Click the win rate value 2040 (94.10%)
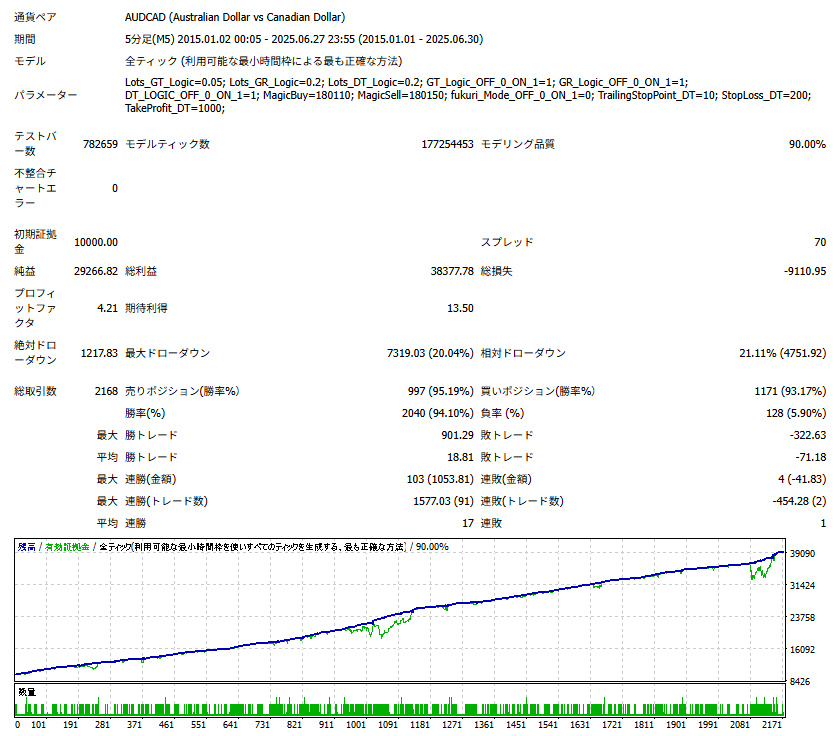The height and width of the screenshot is (736, 837). click(x=438, y=413)
